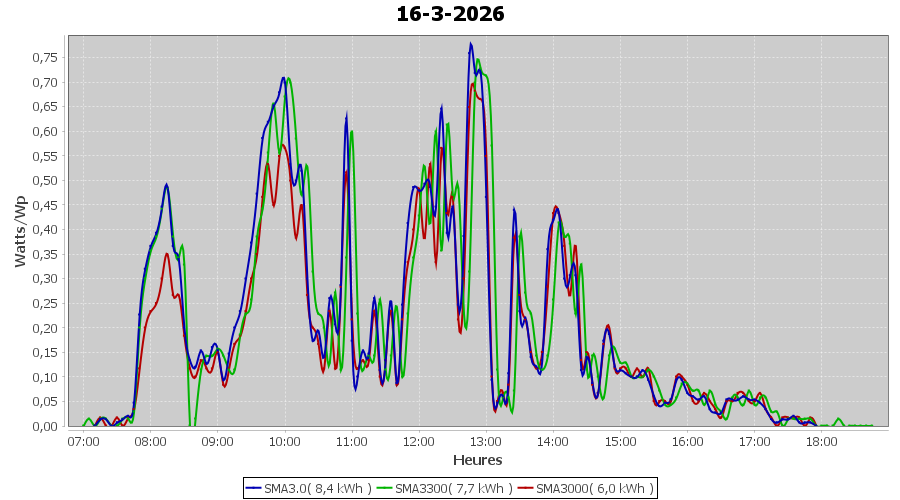Viewport: 900px width, 500px height.
Task: Click the chart title 16-3-2026
Action: 450,14
